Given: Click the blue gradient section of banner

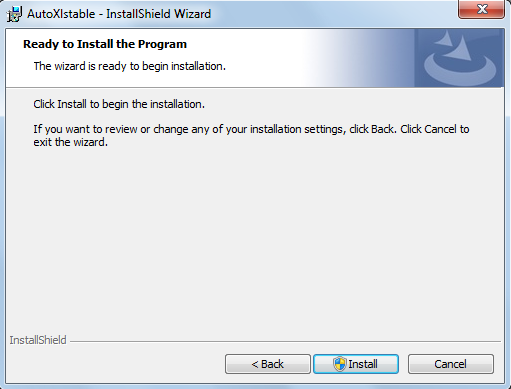Looking at the screenshot, I should (x=360, y=58).
